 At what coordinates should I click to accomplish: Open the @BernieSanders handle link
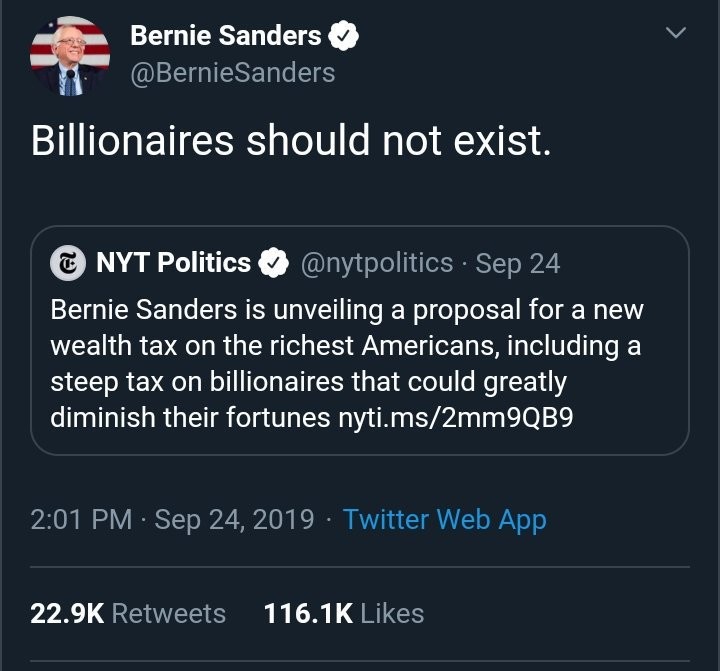point(233,73)
